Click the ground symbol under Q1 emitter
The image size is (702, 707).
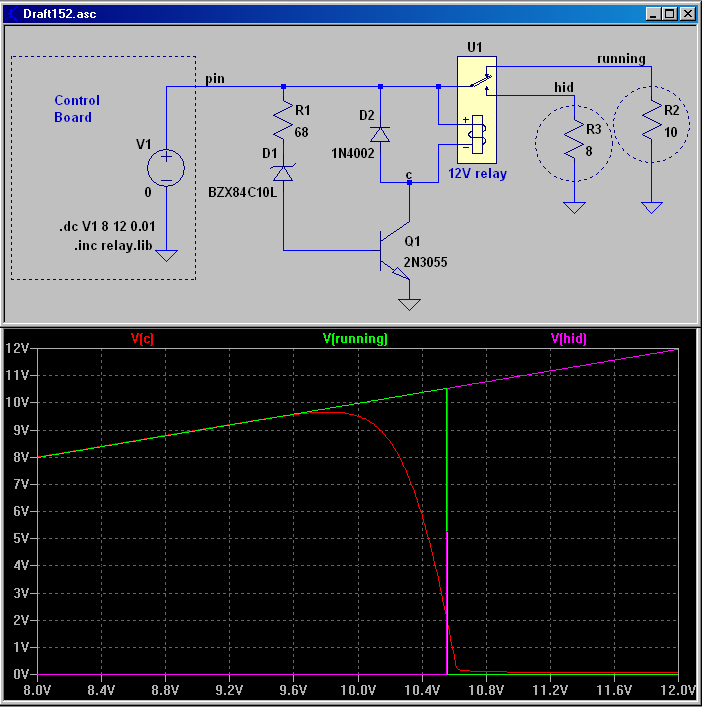coord(409,304)
